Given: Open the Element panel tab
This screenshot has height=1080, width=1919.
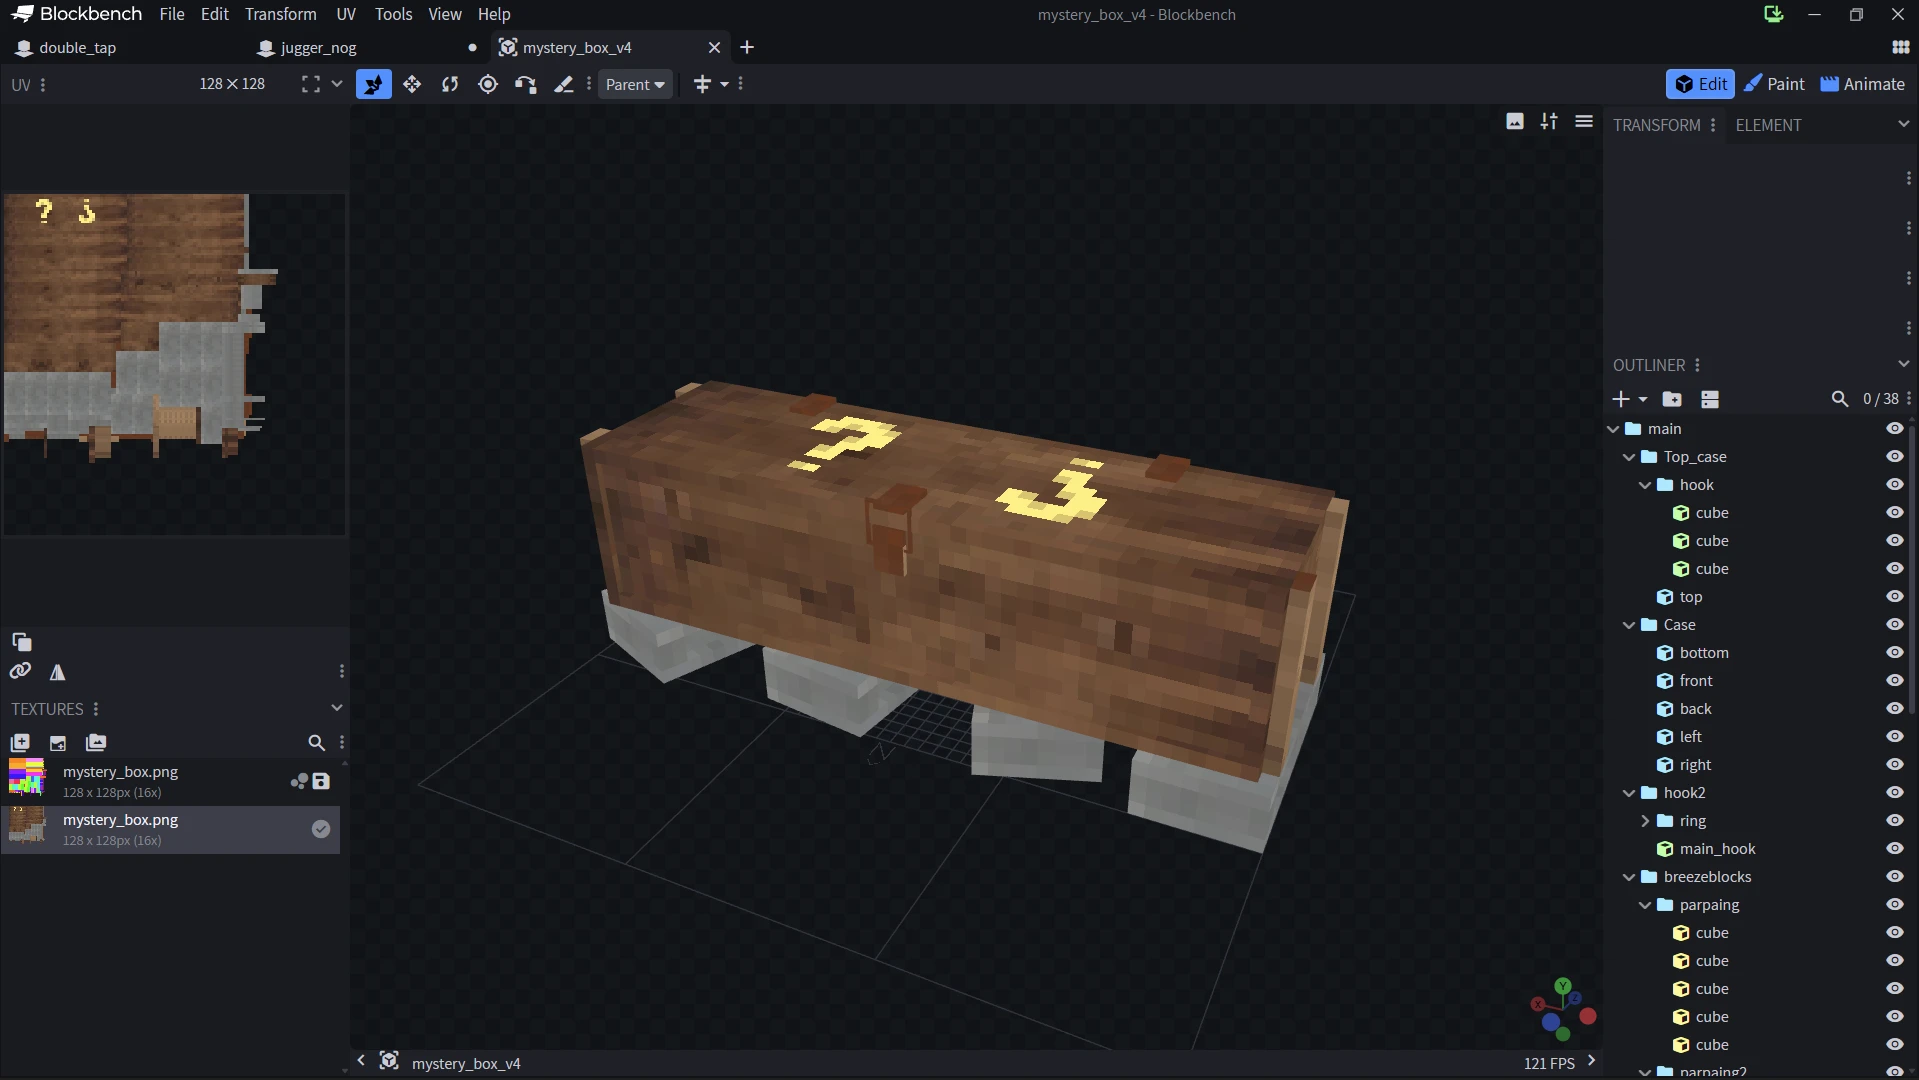Looking at the screenshot, I should click(x=1768, y=125).
